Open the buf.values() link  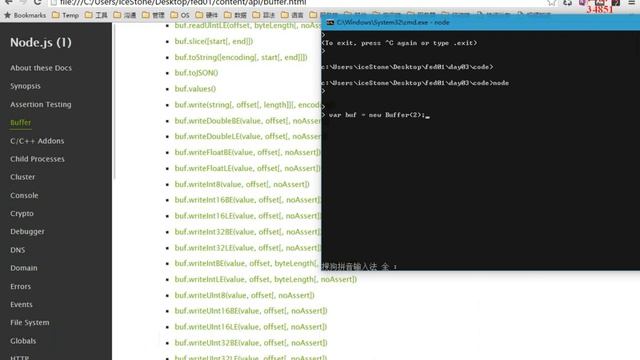click(x=195, y=89)
